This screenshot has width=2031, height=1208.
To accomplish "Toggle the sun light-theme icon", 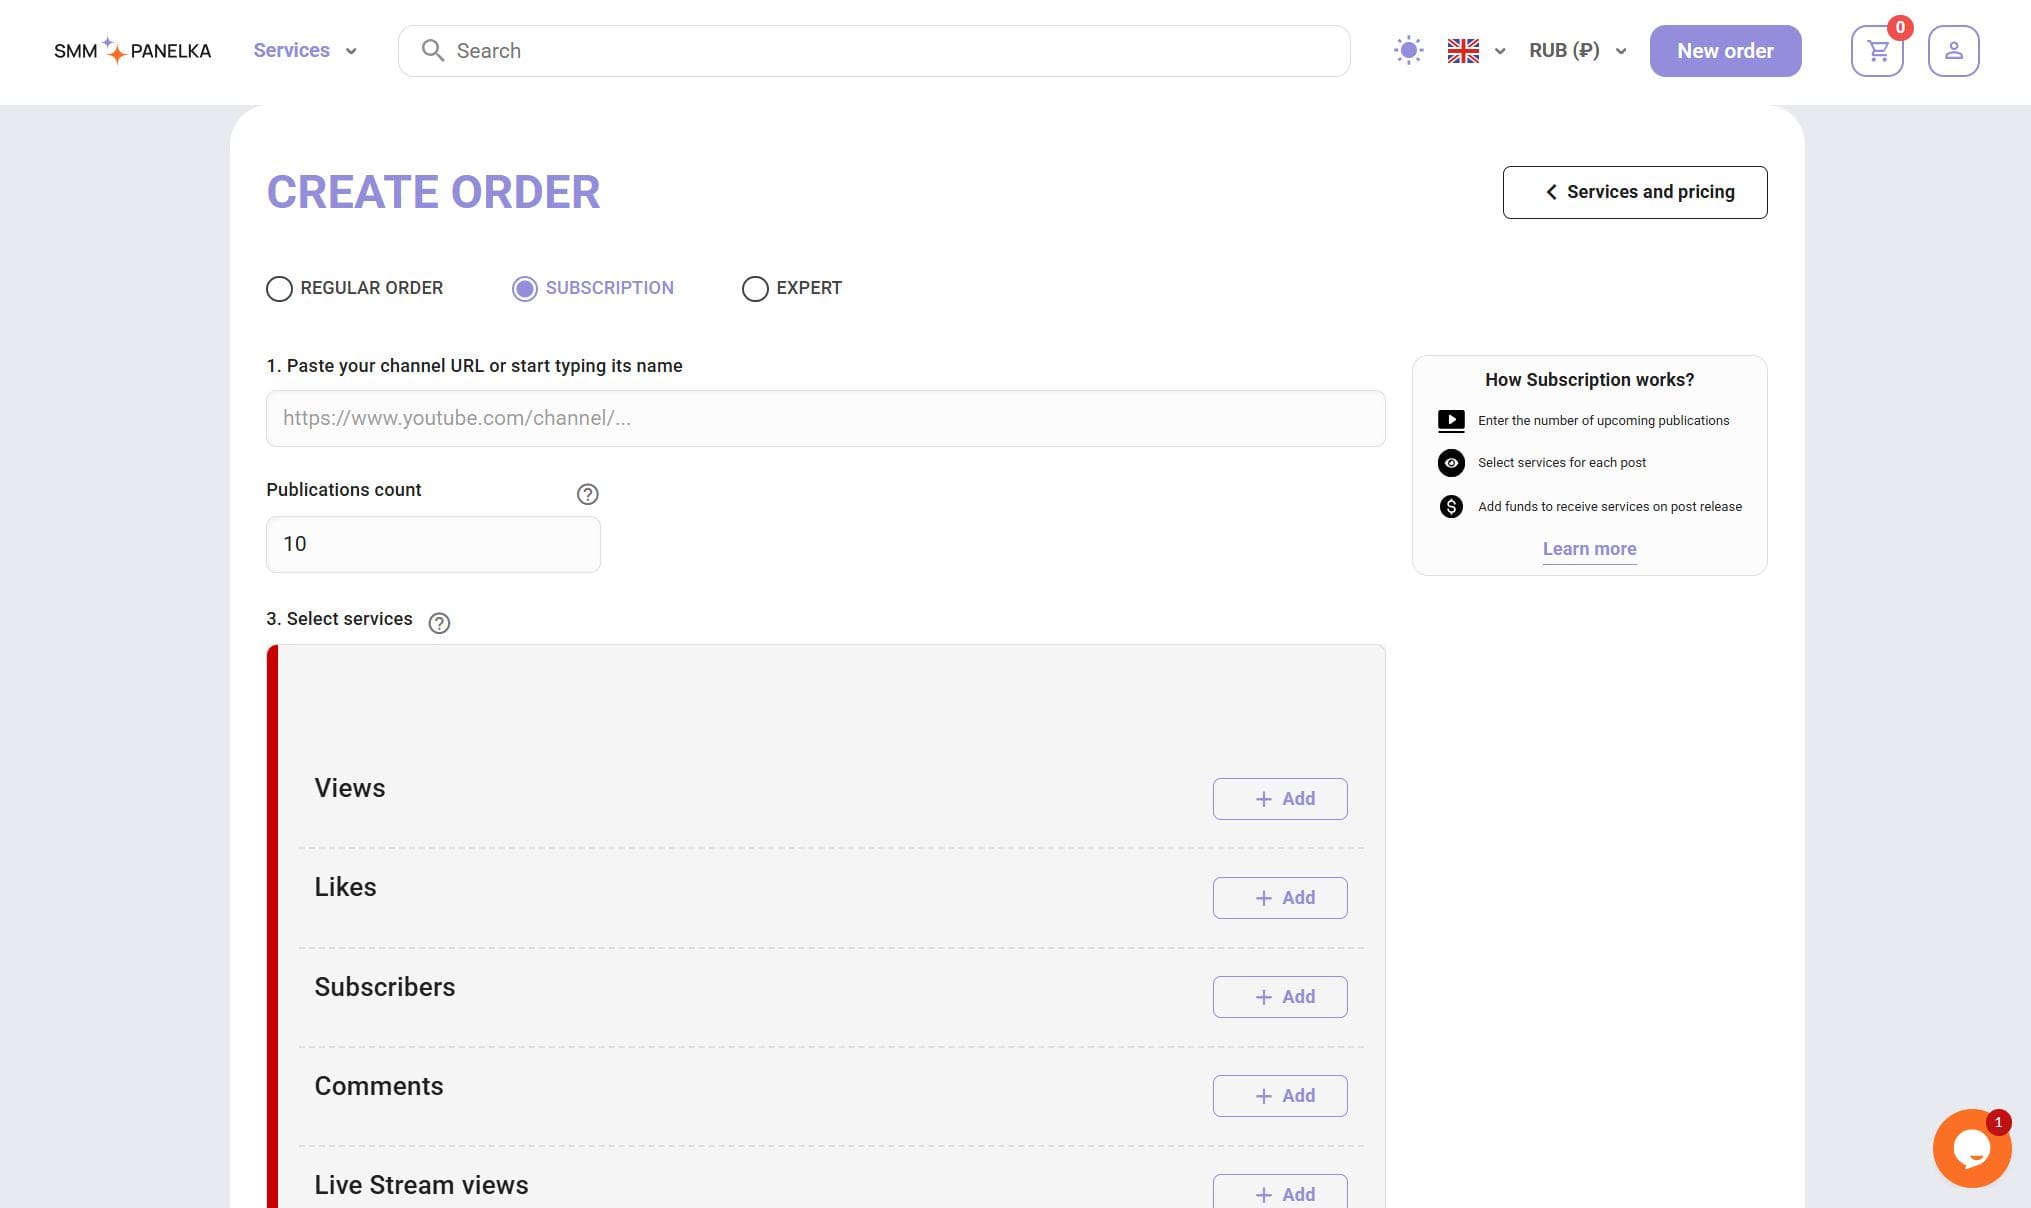I will (x=1408, y=51).
